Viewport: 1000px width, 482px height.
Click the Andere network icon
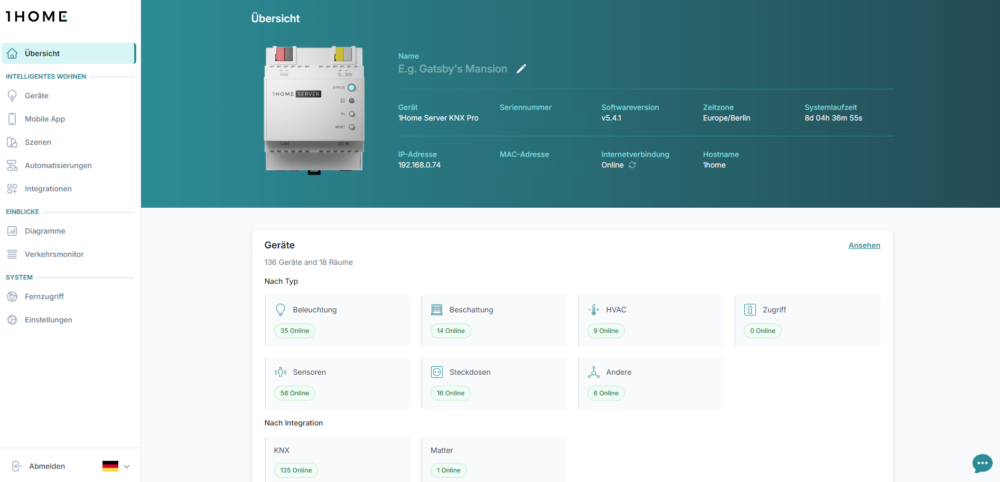pos(594,372)
